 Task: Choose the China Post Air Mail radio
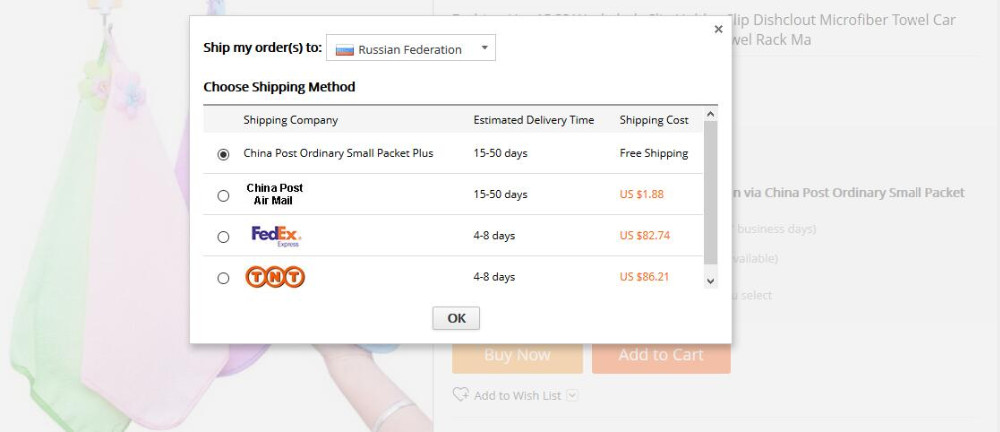[x=223, y=196]
